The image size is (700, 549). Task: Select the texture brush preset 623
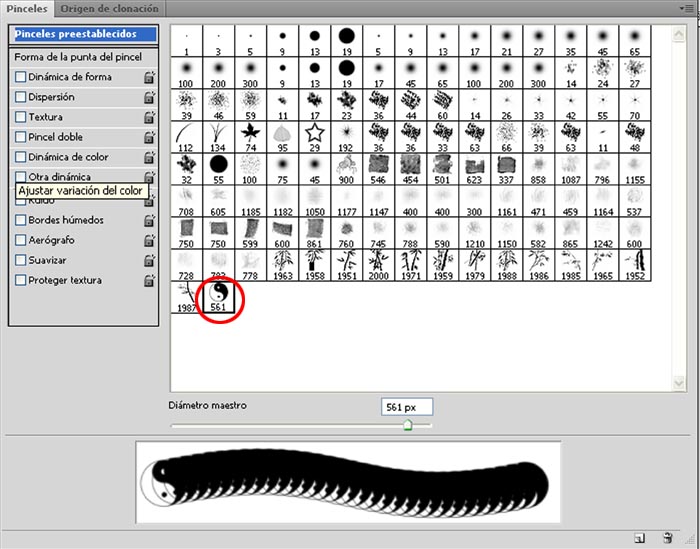(475, 170)
